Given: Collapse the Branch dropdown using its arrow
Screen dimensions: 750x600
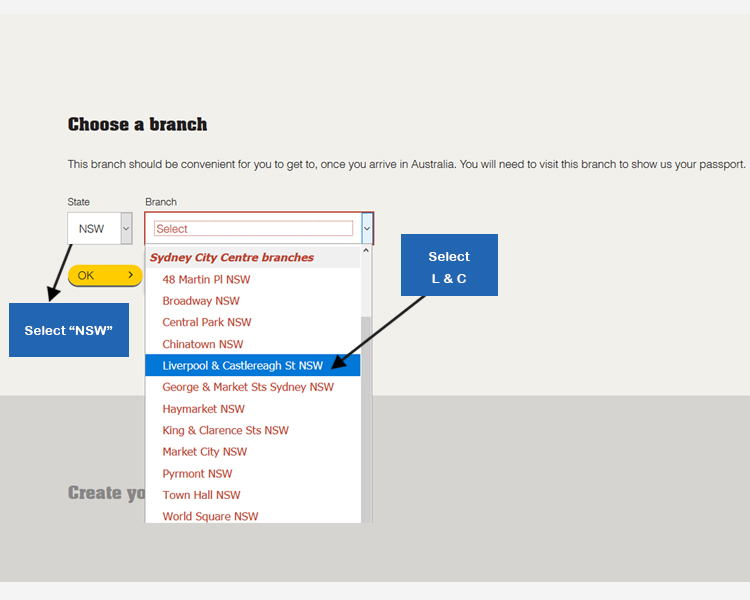Looking at the screenshot, I should pyautogui.click(x=367, y=228).
